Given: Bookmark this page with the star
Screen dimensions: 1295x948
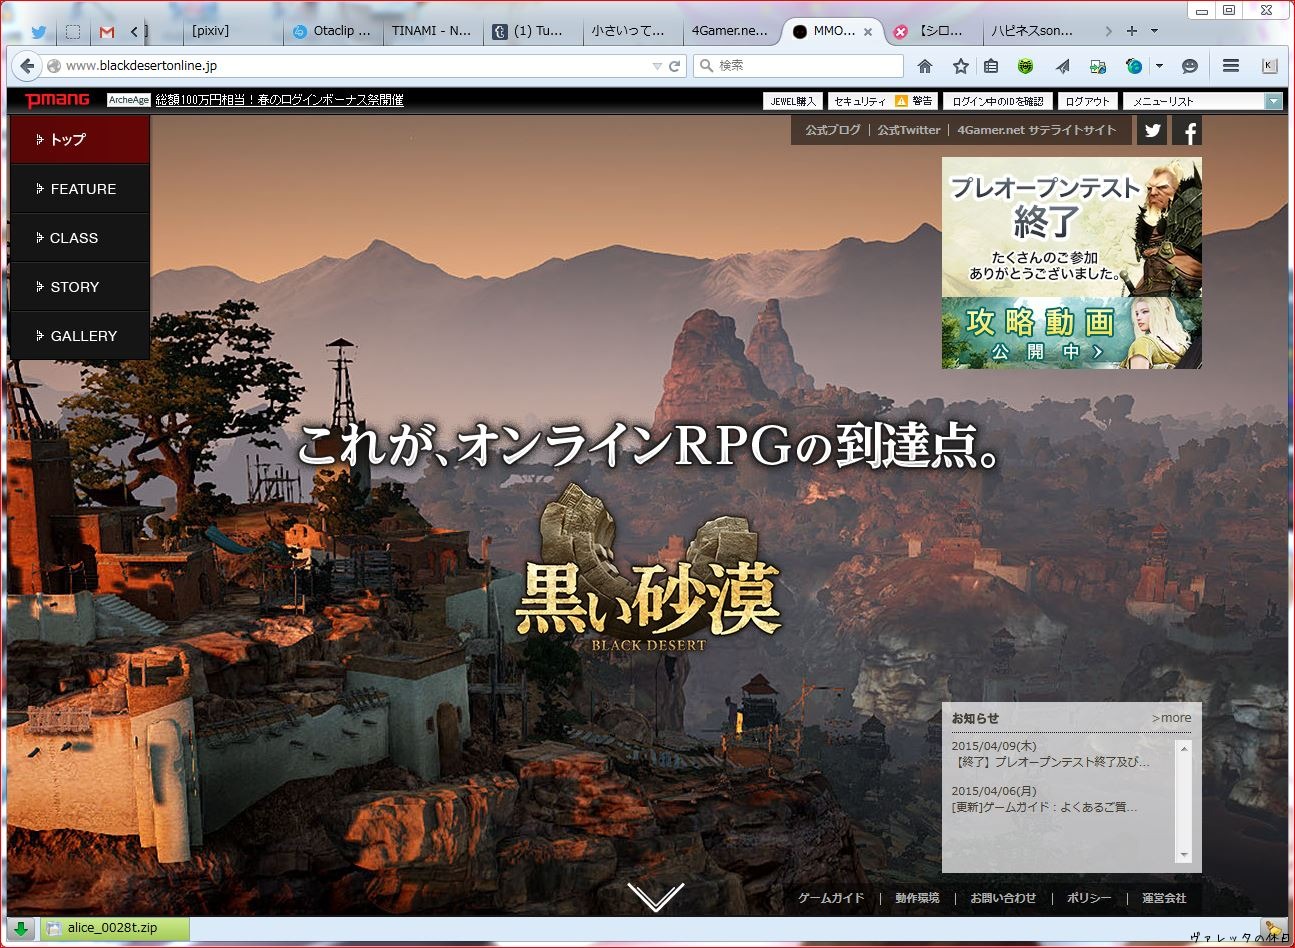Looking at the screenshot, I should tap(960, 66).
